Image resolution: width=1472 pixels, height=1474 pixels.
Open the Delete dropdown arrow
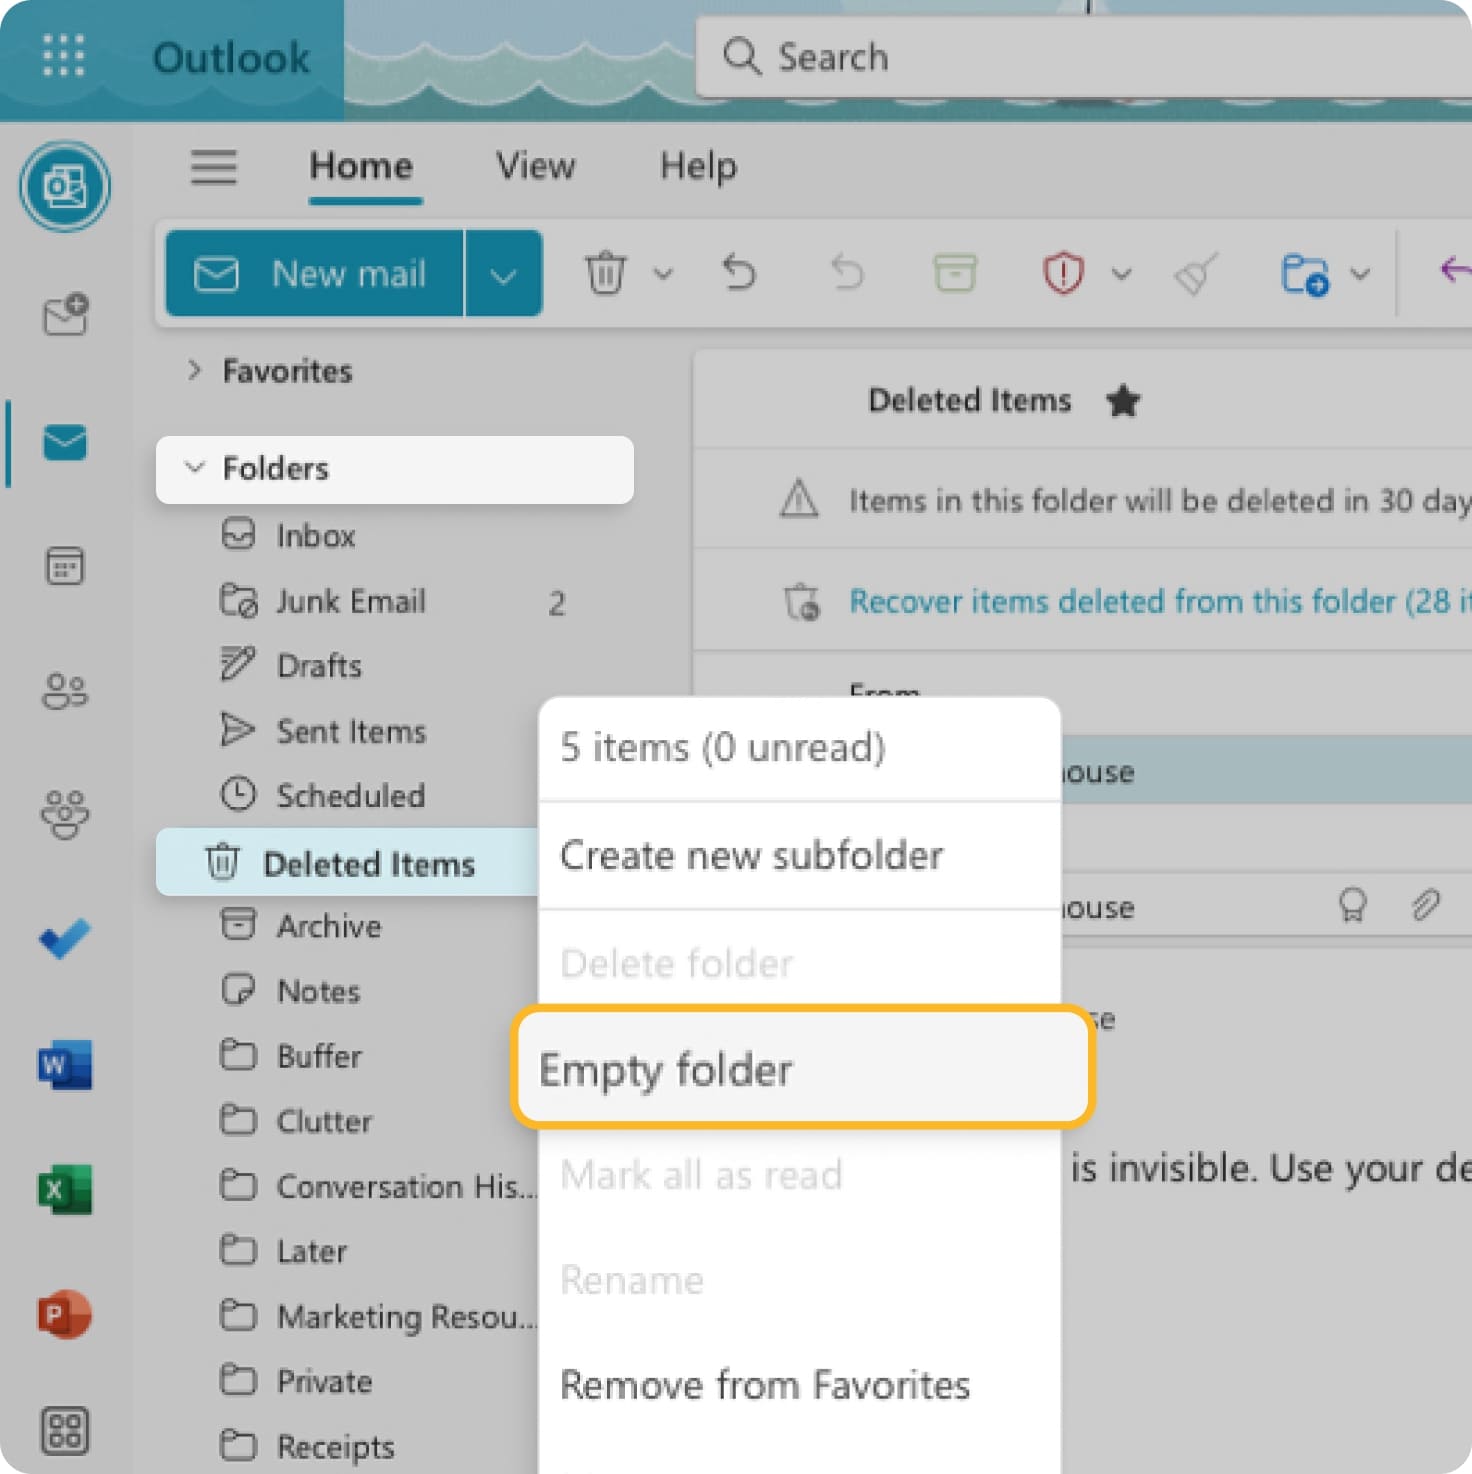[663, 273]
